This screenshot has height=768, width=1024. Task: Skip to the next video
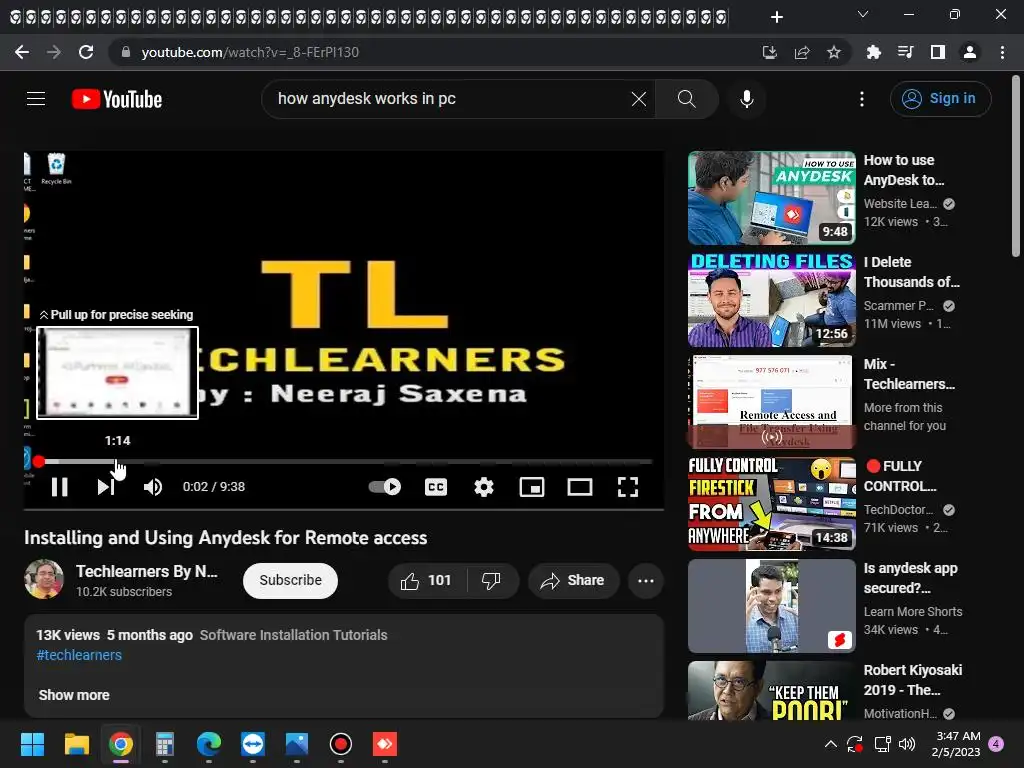pyautogui.click(x=106, y=487)
